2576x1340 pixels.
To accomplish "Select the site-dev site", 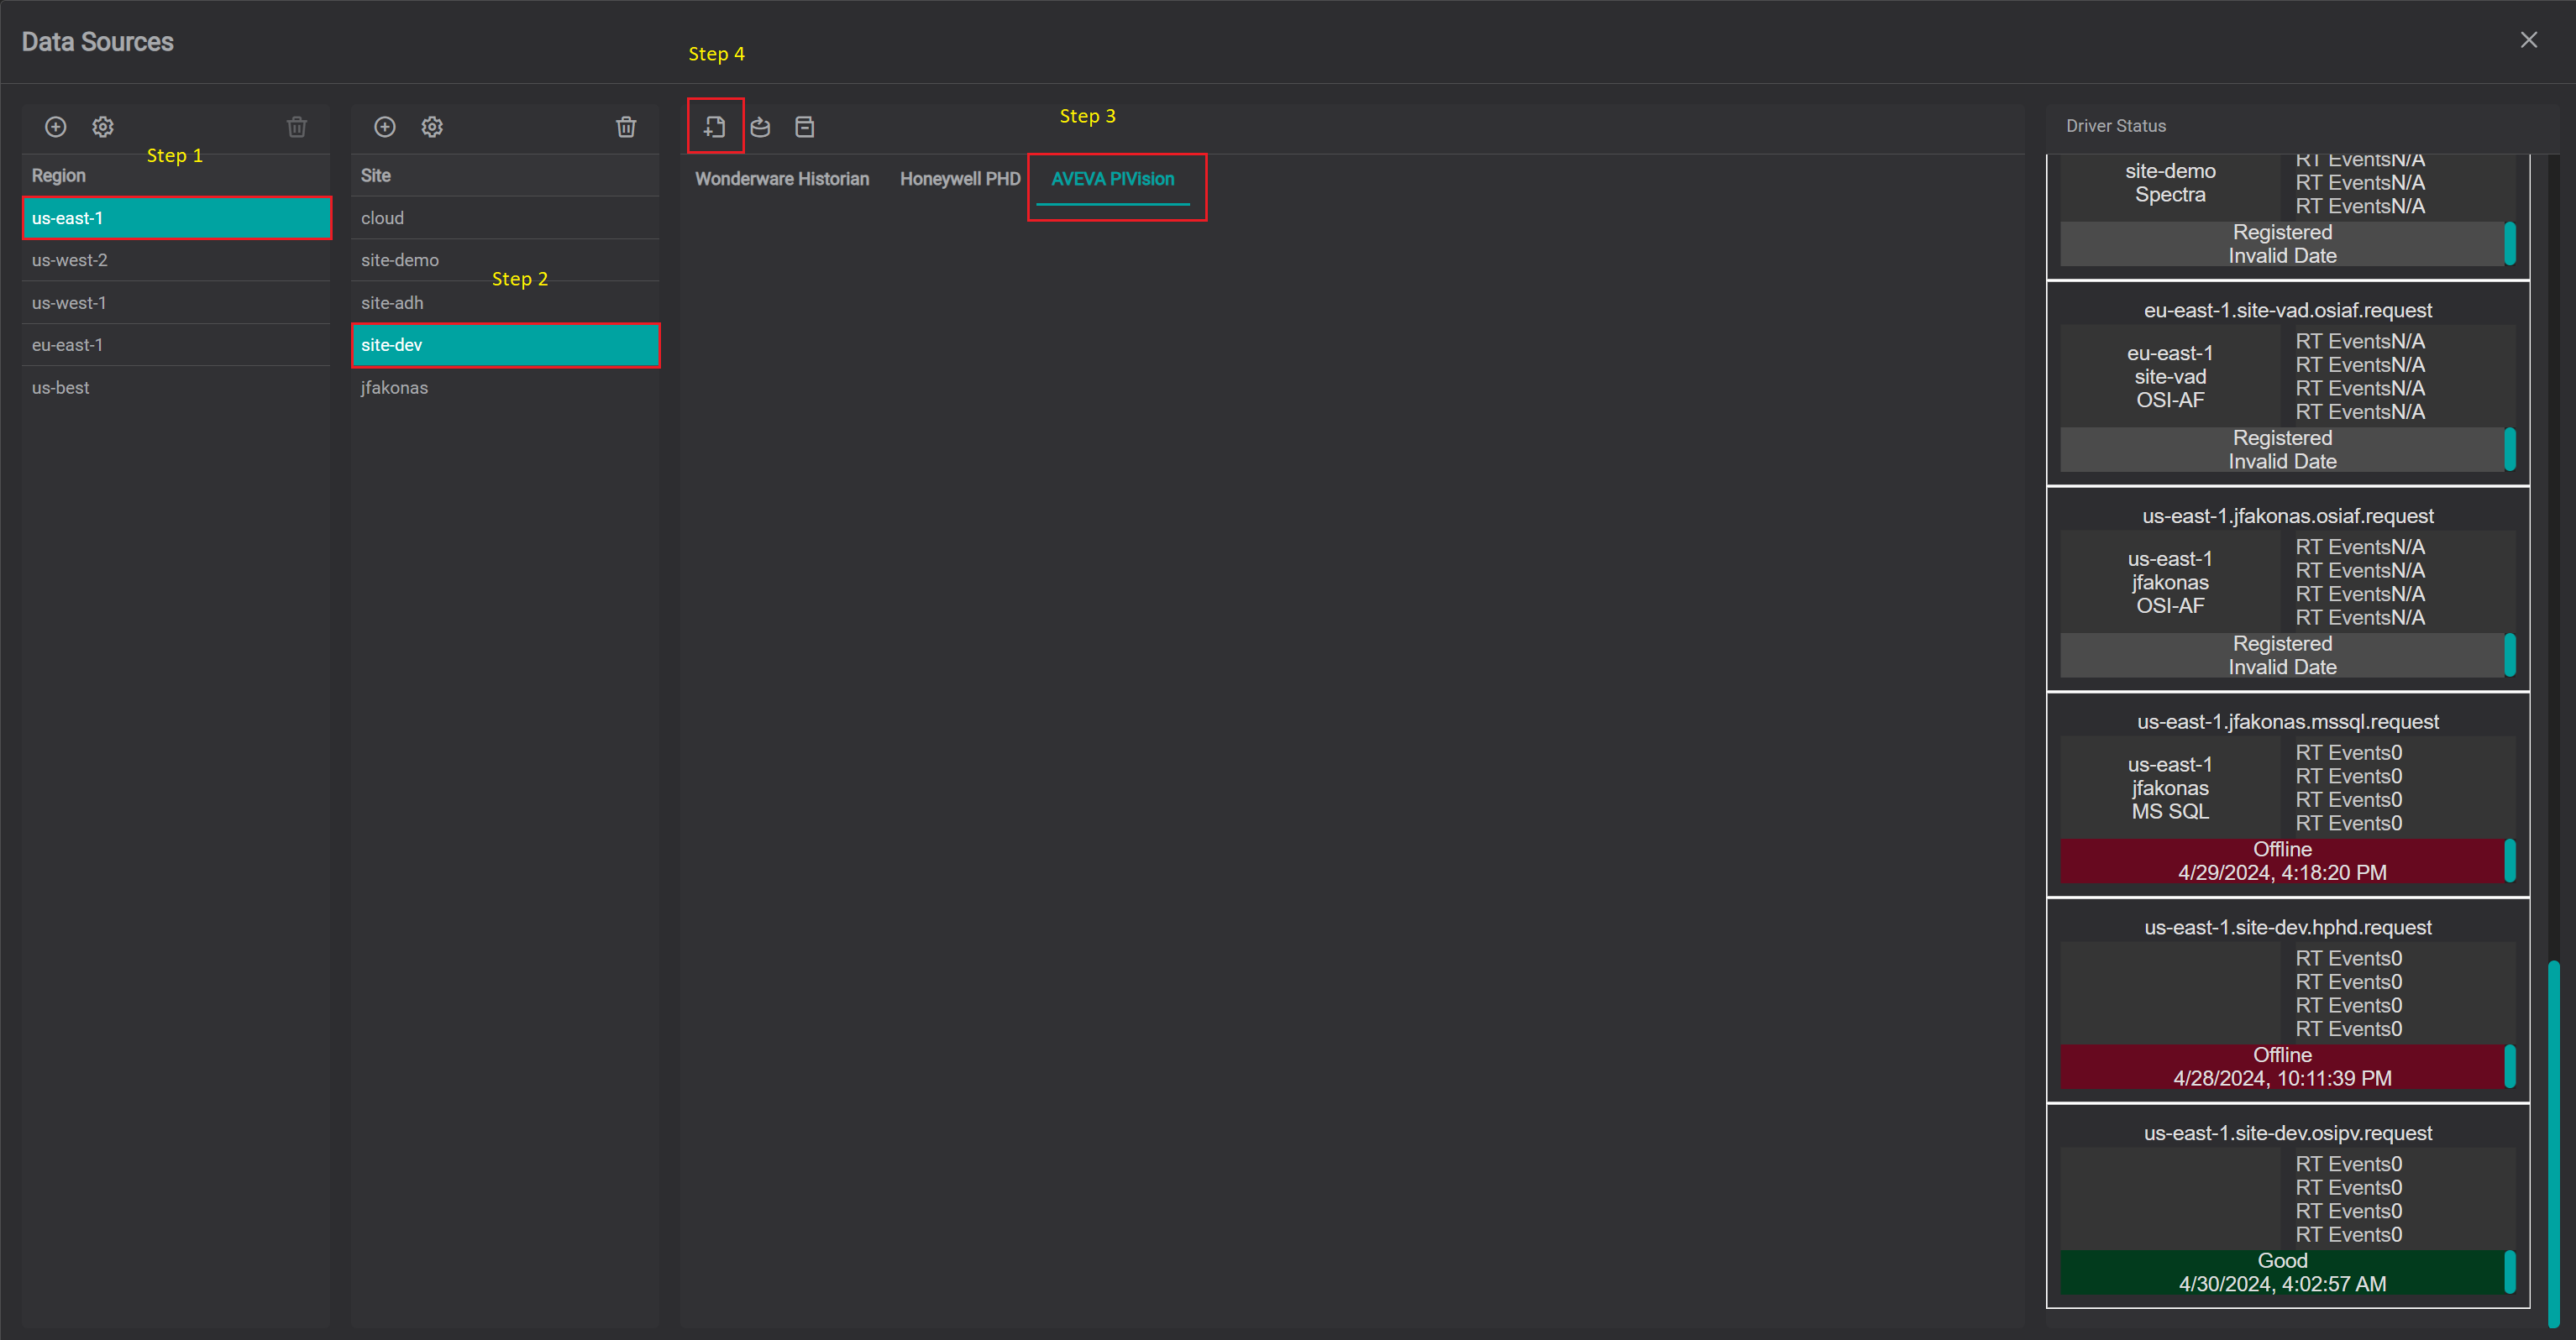I will pos(505,345).
